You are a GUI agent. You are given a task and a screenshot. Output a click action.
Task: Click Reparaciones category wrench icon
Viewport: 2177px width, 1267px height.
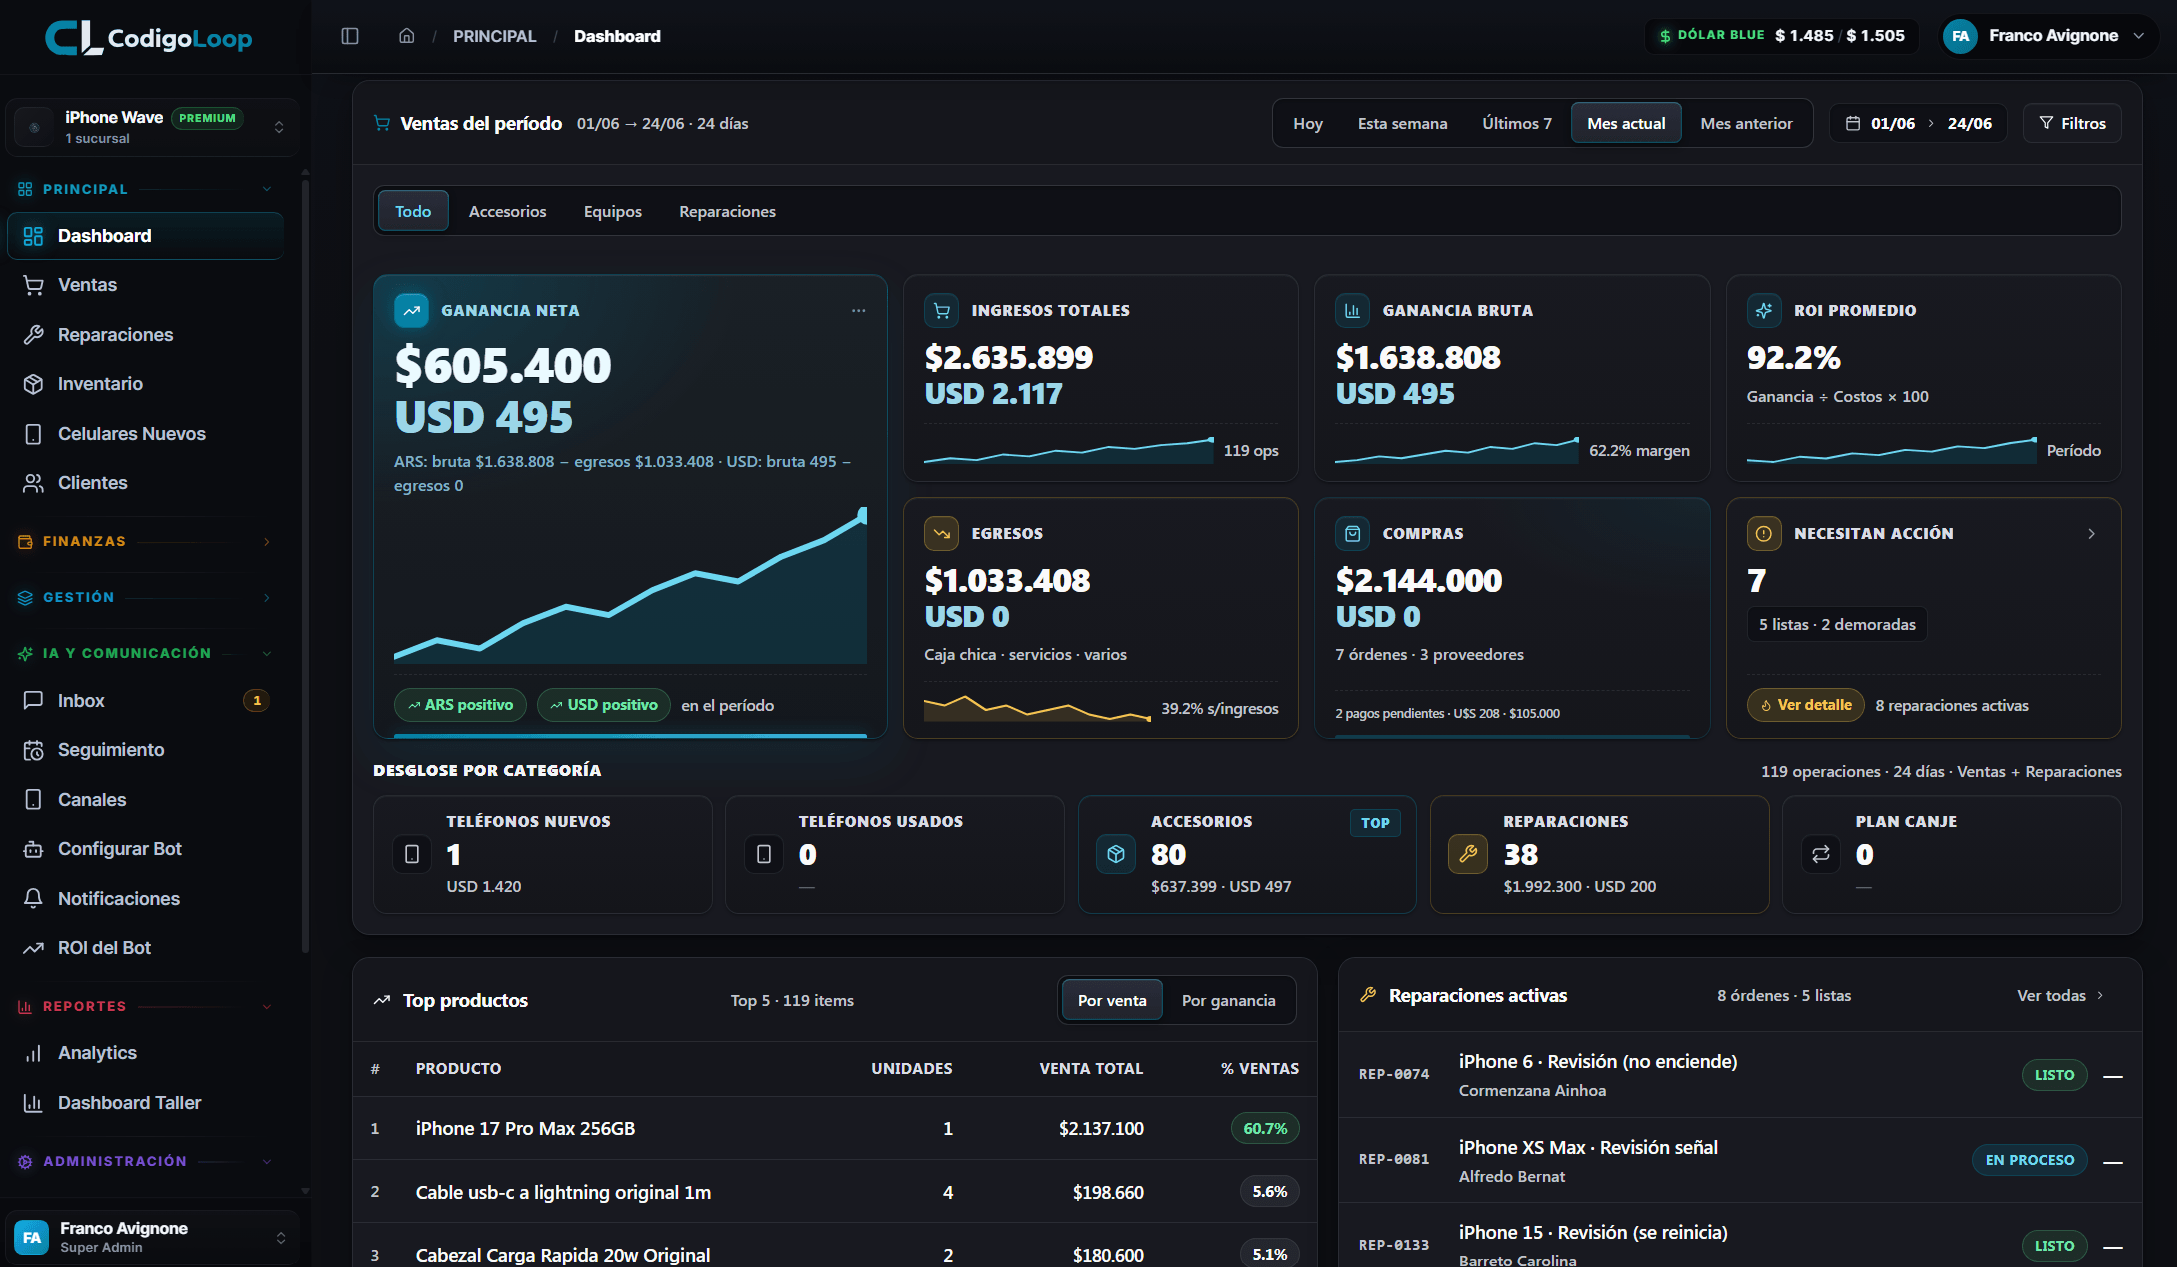(x=1468, y=854)
